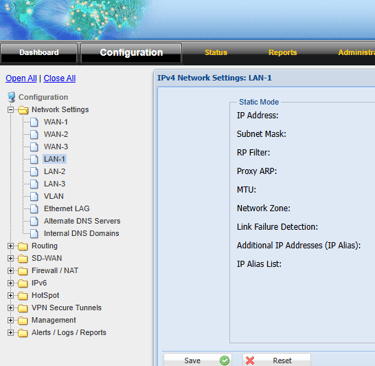
Task: Click the Save button
Action: click(197, 360)
